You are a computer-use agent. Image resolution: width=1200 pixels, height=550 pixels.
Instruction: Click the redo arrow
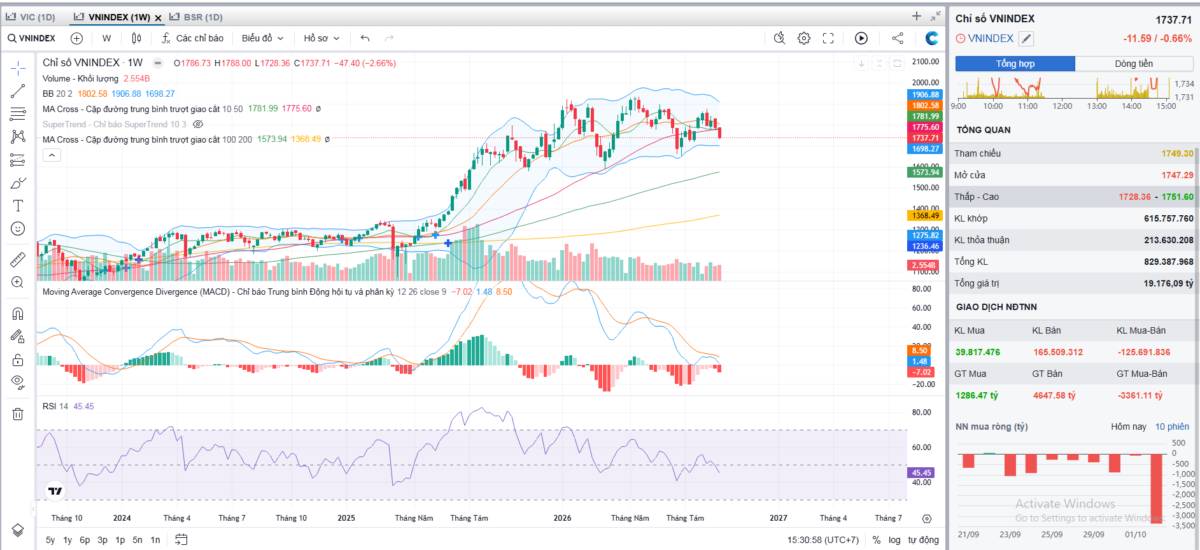click(x=389, y=38)
